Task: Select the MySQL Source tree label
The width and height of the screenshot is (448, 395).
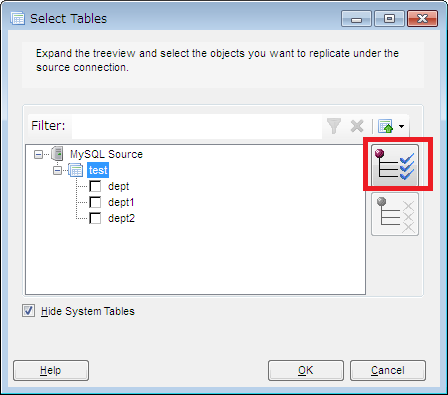Action: point(106,154)
